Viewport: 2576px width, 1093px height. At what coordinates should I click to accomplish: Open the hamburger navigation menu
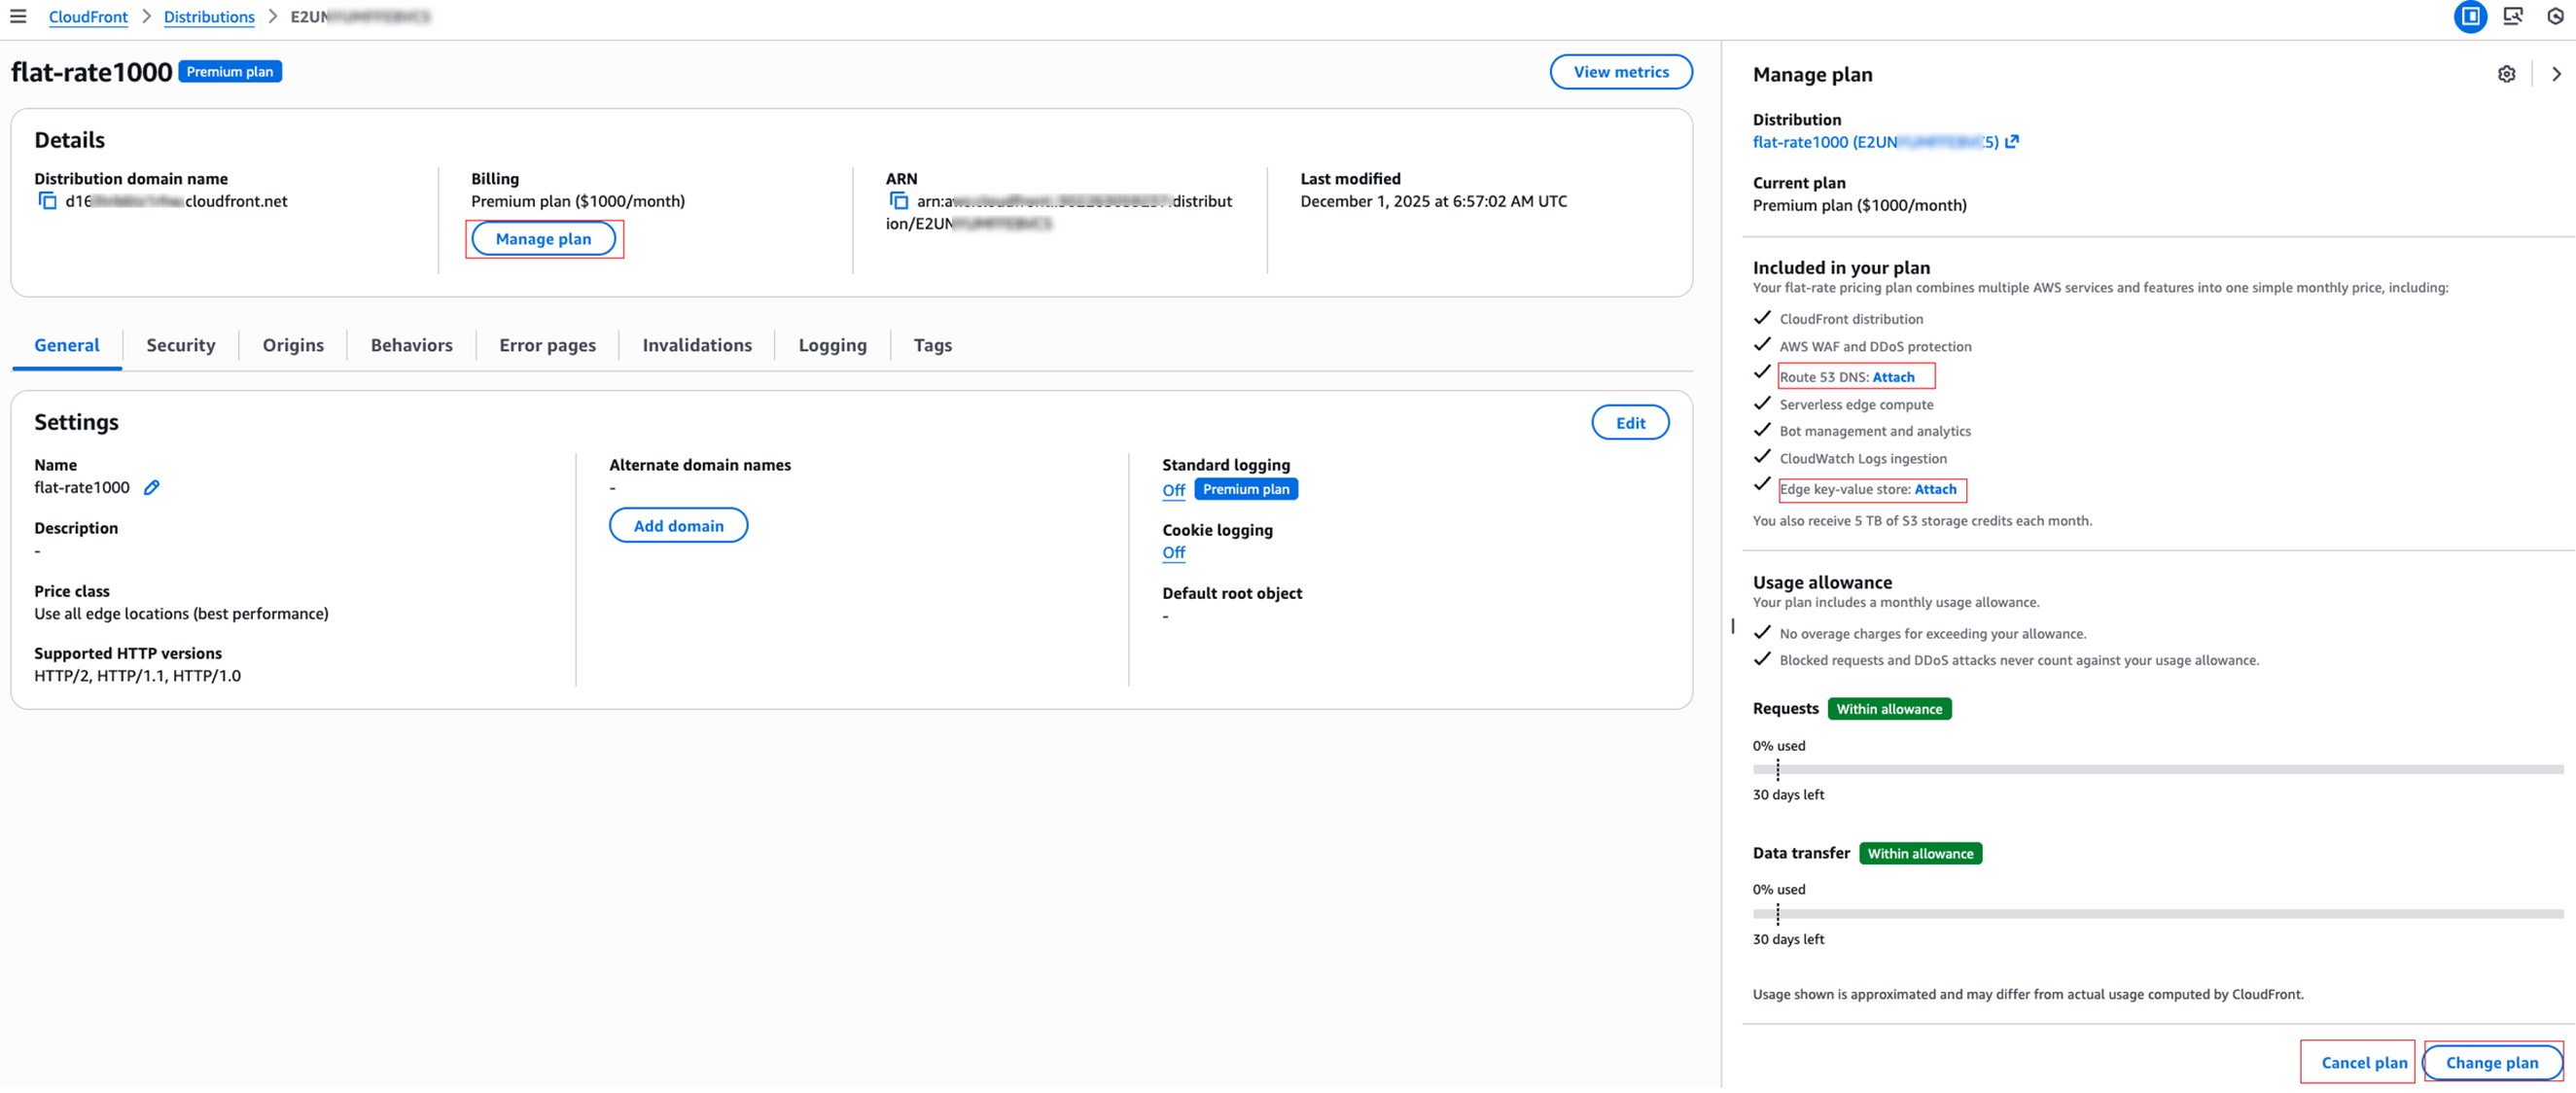point(18,16)
